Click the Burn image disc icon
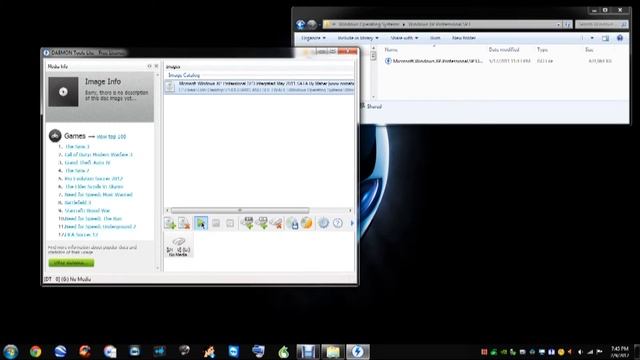This screenshot has height=360, width=640. [306, 223]
